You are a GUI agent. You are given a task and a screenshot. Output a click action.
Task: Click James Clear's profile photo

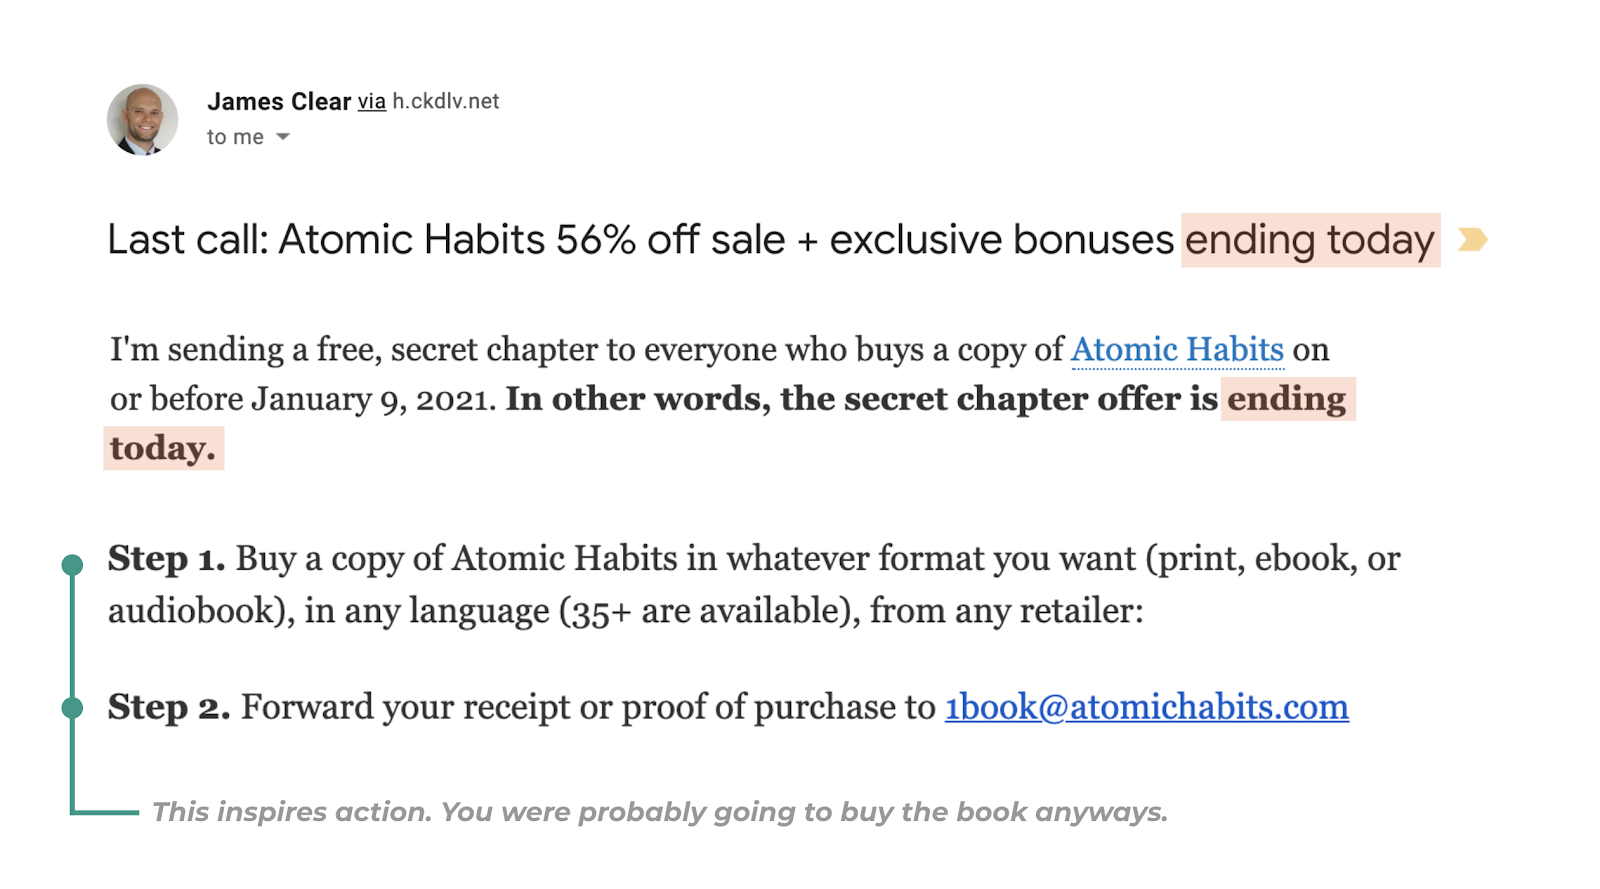143,120
